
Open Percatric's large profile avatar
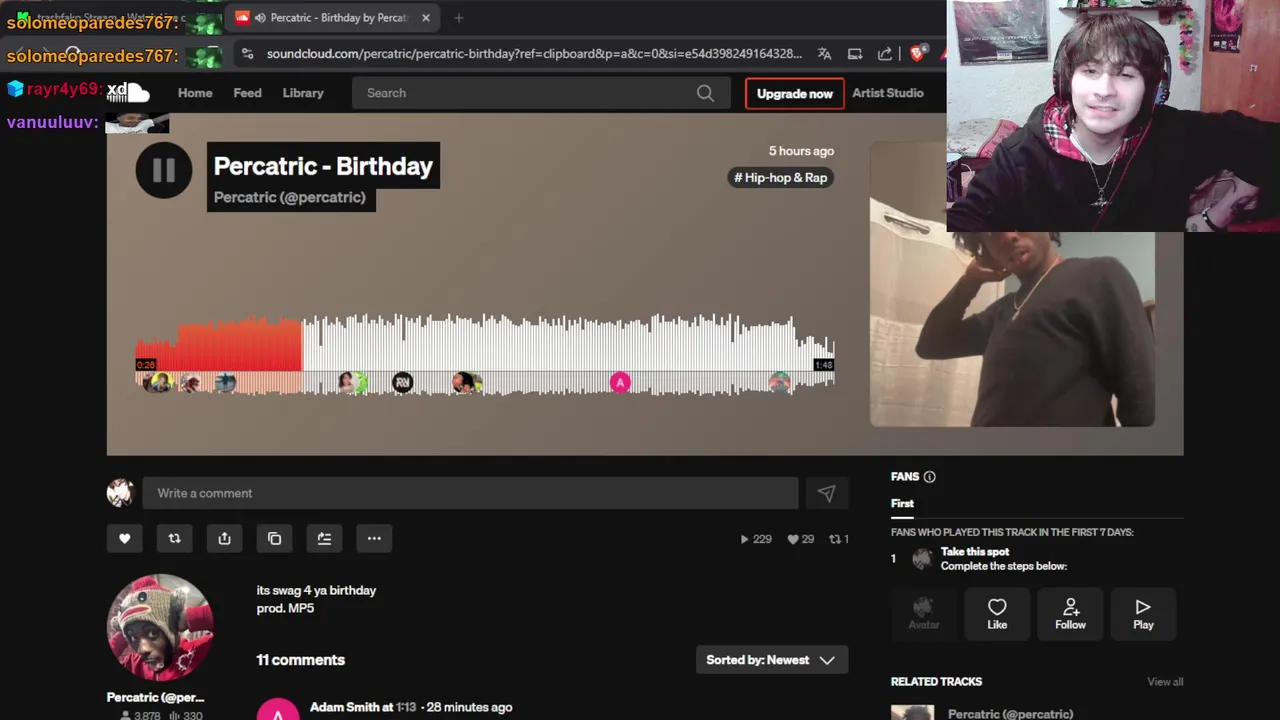160,627
